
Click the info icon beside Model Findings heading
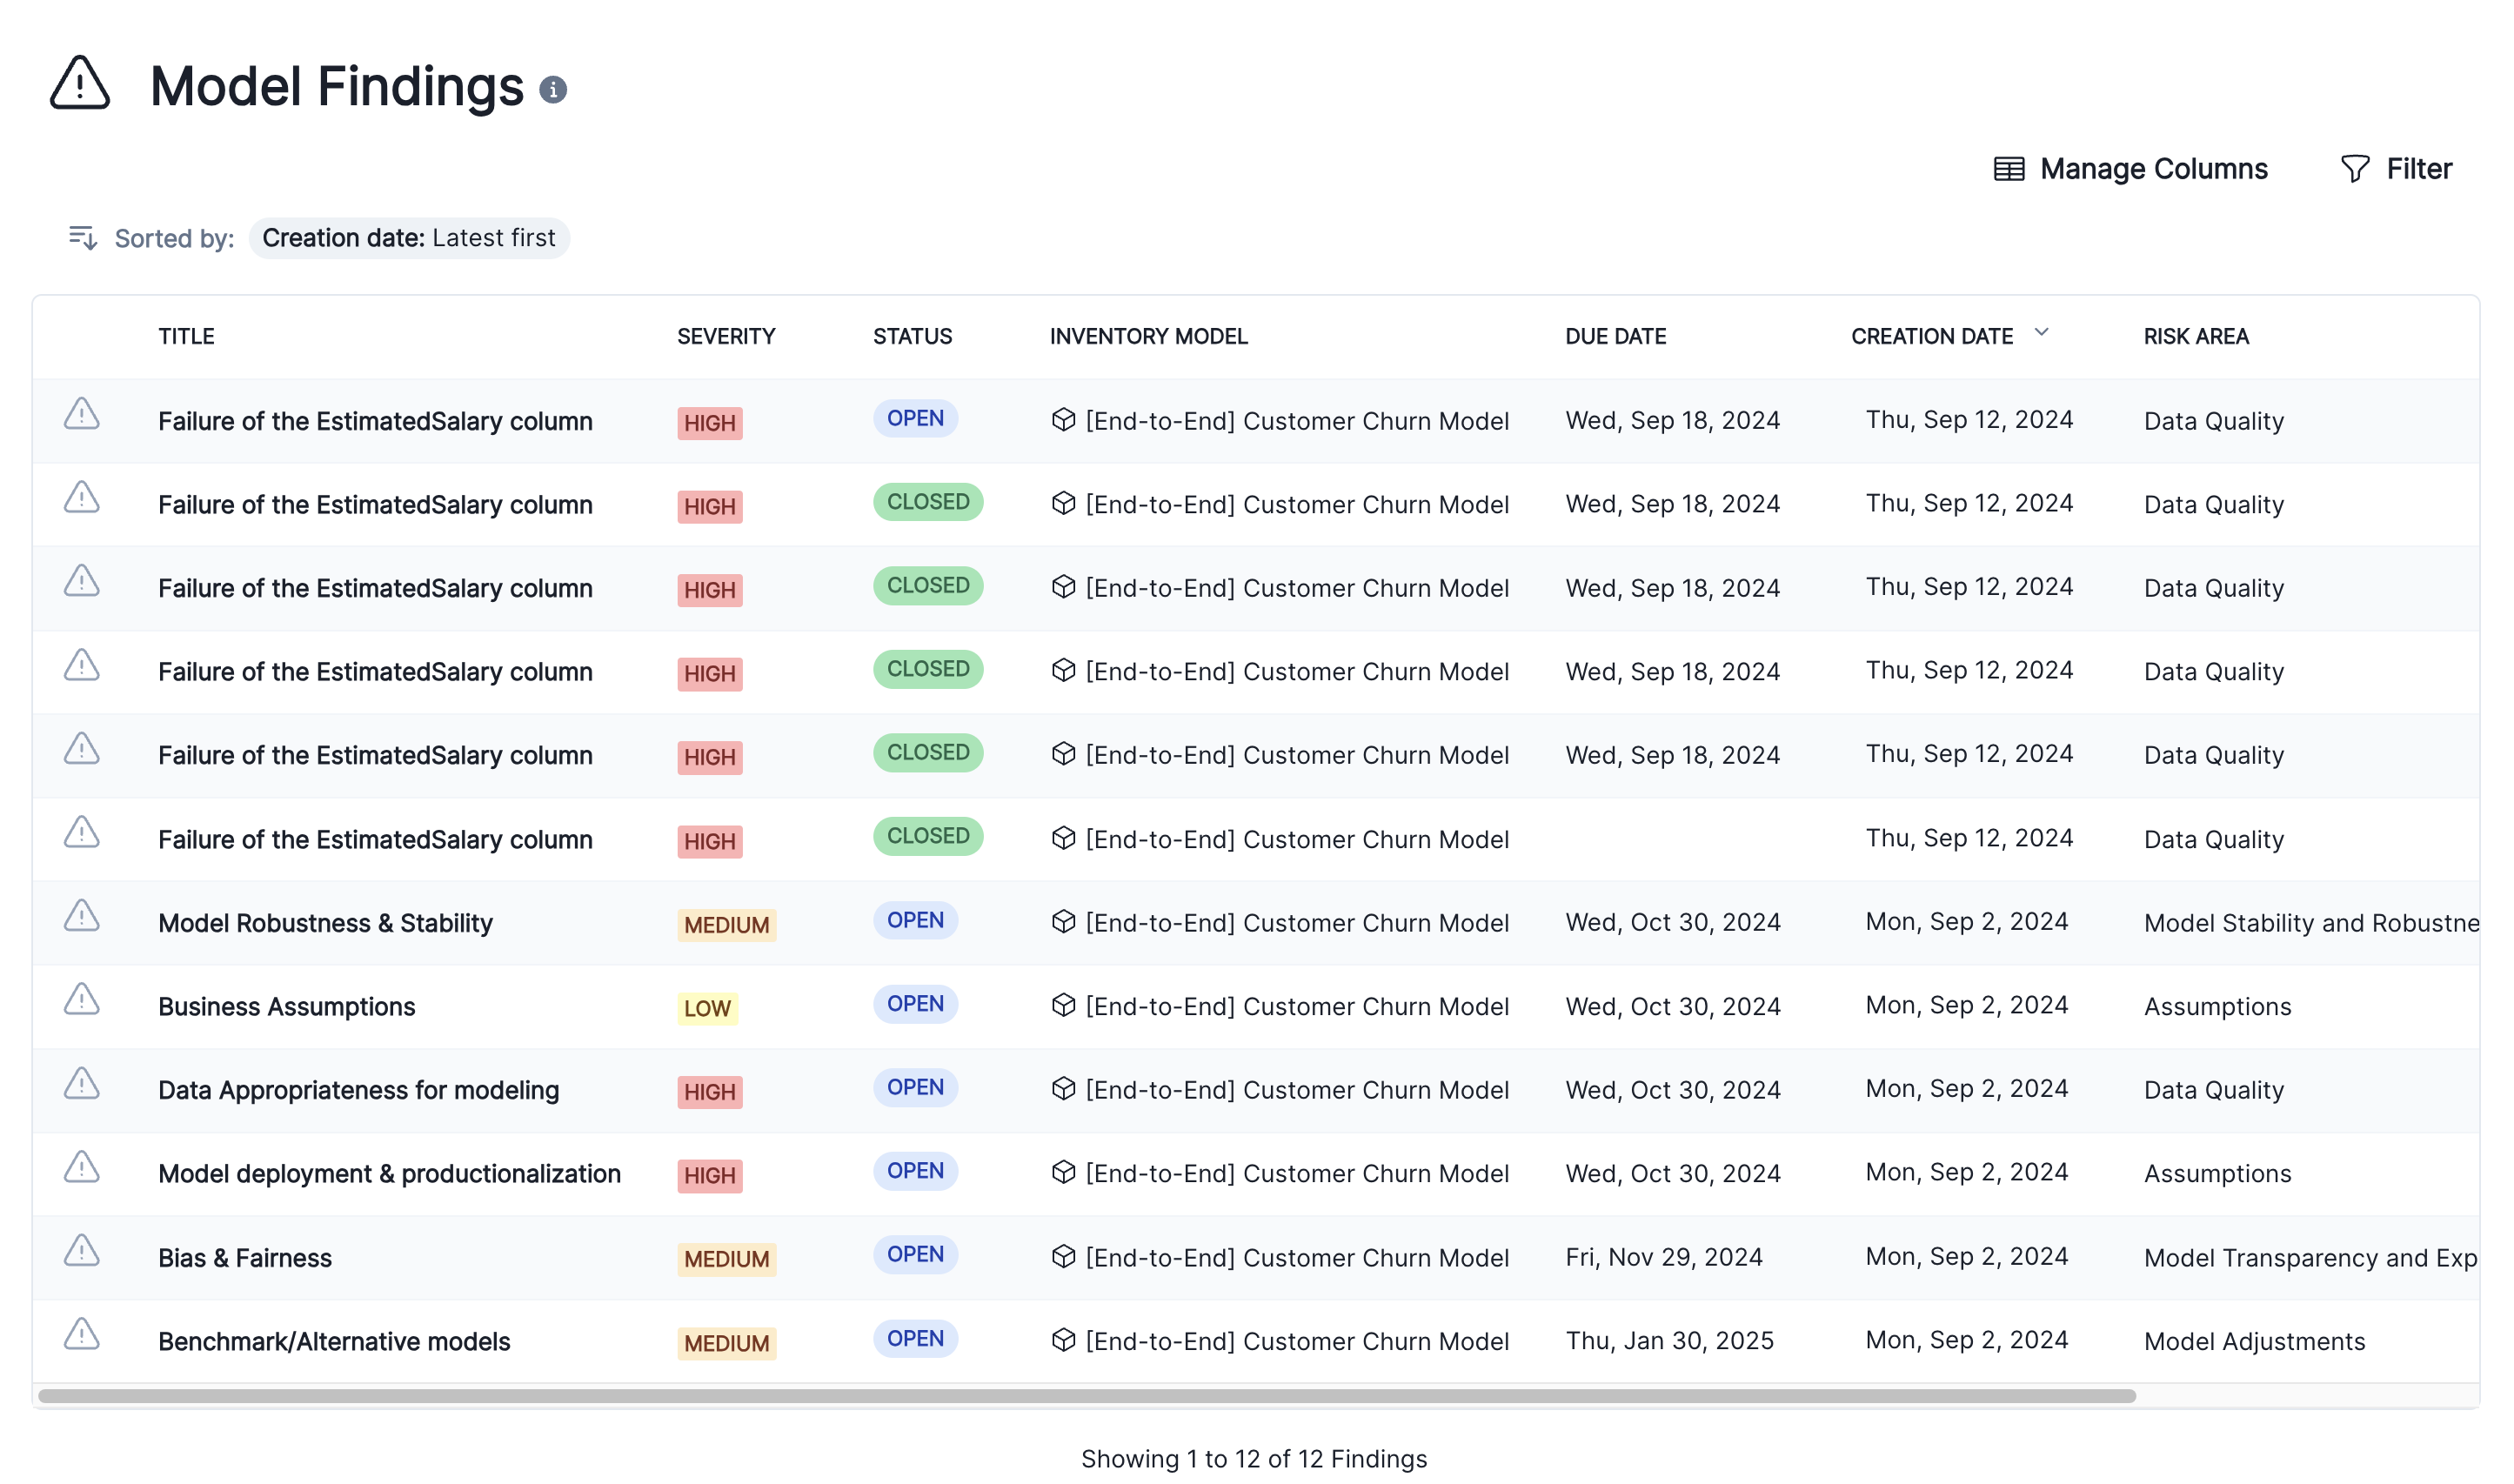click(x=554, y=88)
